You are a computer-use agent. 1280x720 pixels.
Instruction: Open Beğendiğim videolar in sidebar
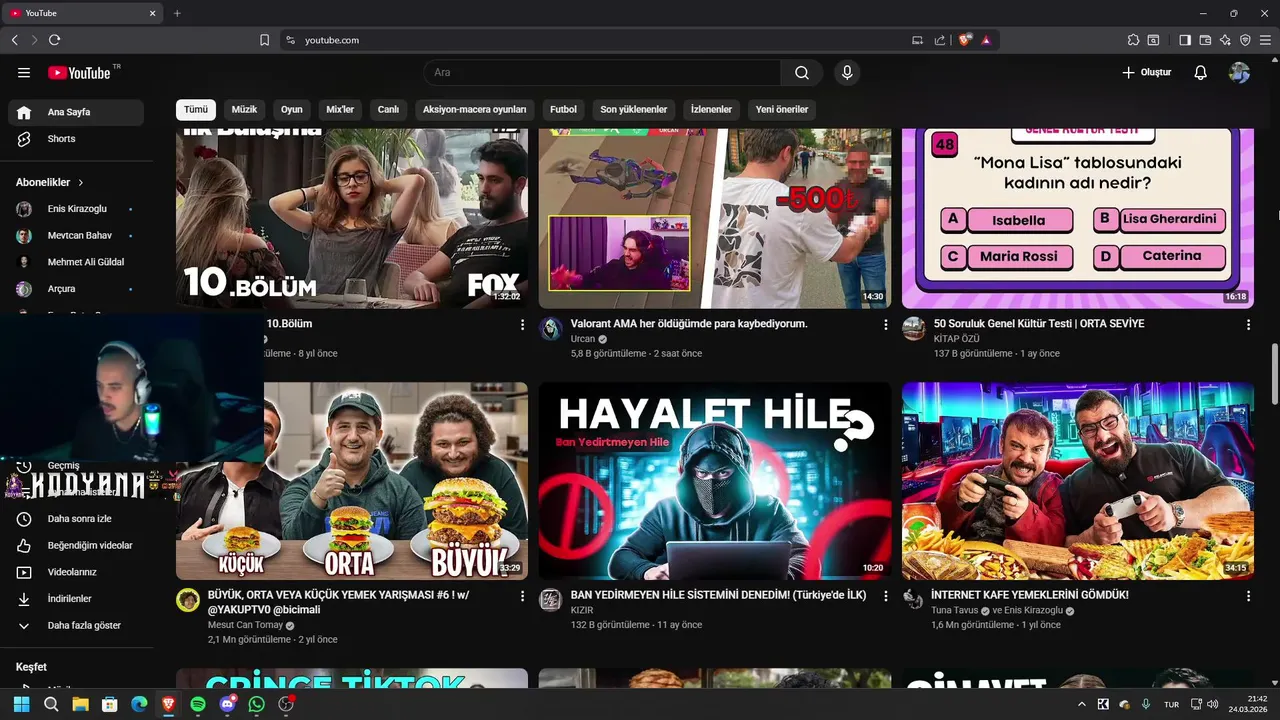(76, 546)
